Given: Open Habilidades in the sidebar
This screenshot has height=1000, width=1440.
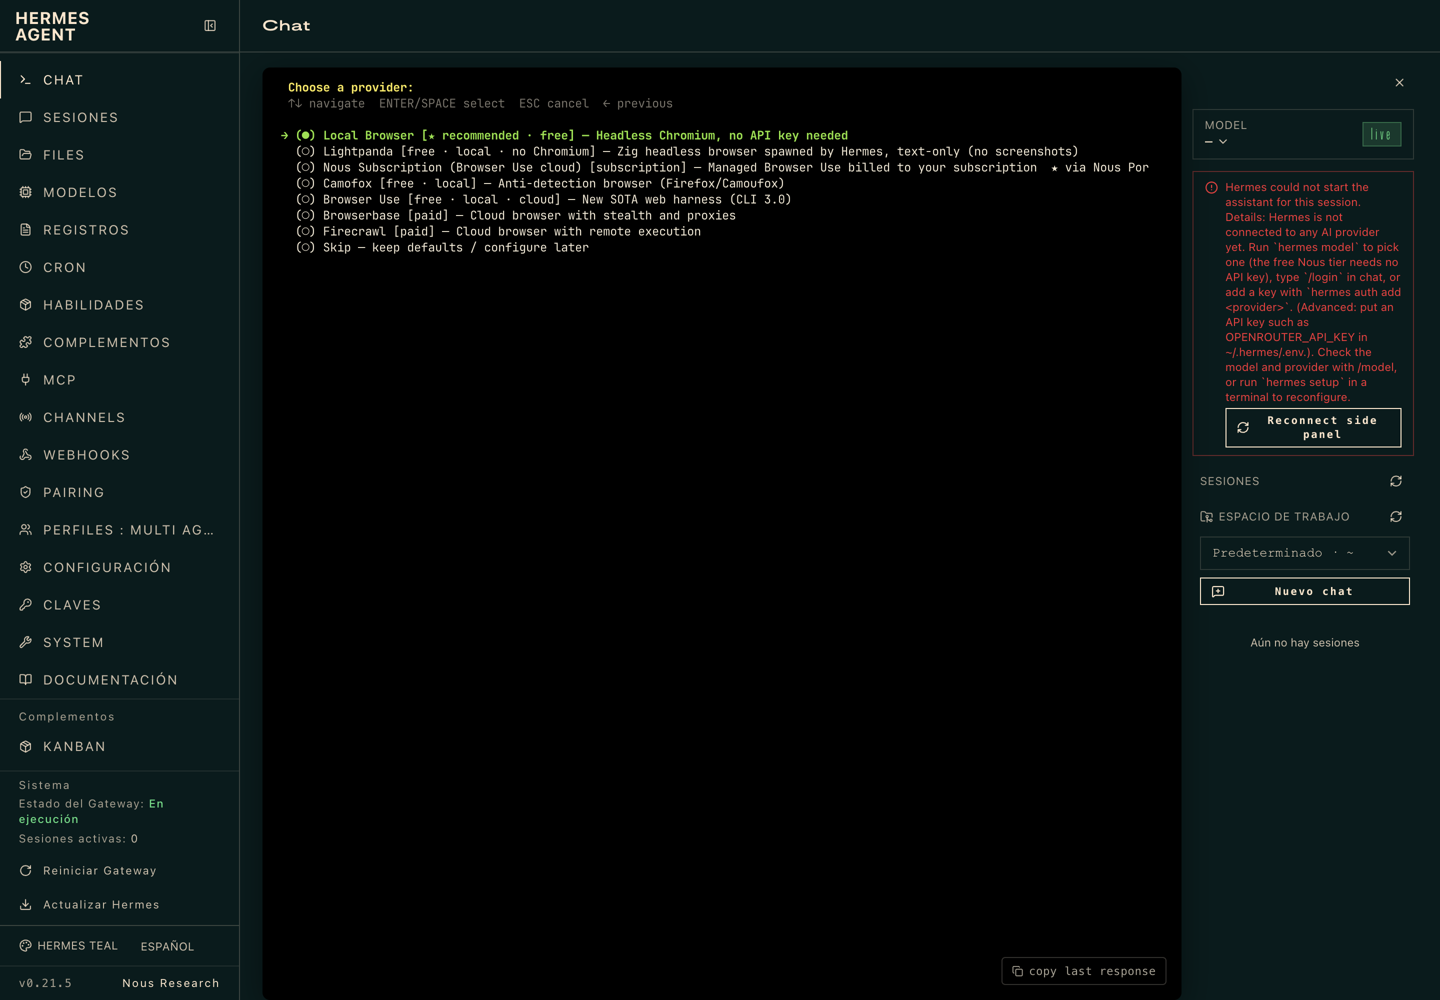Looking at the screenshot, I should coord(120,305).
